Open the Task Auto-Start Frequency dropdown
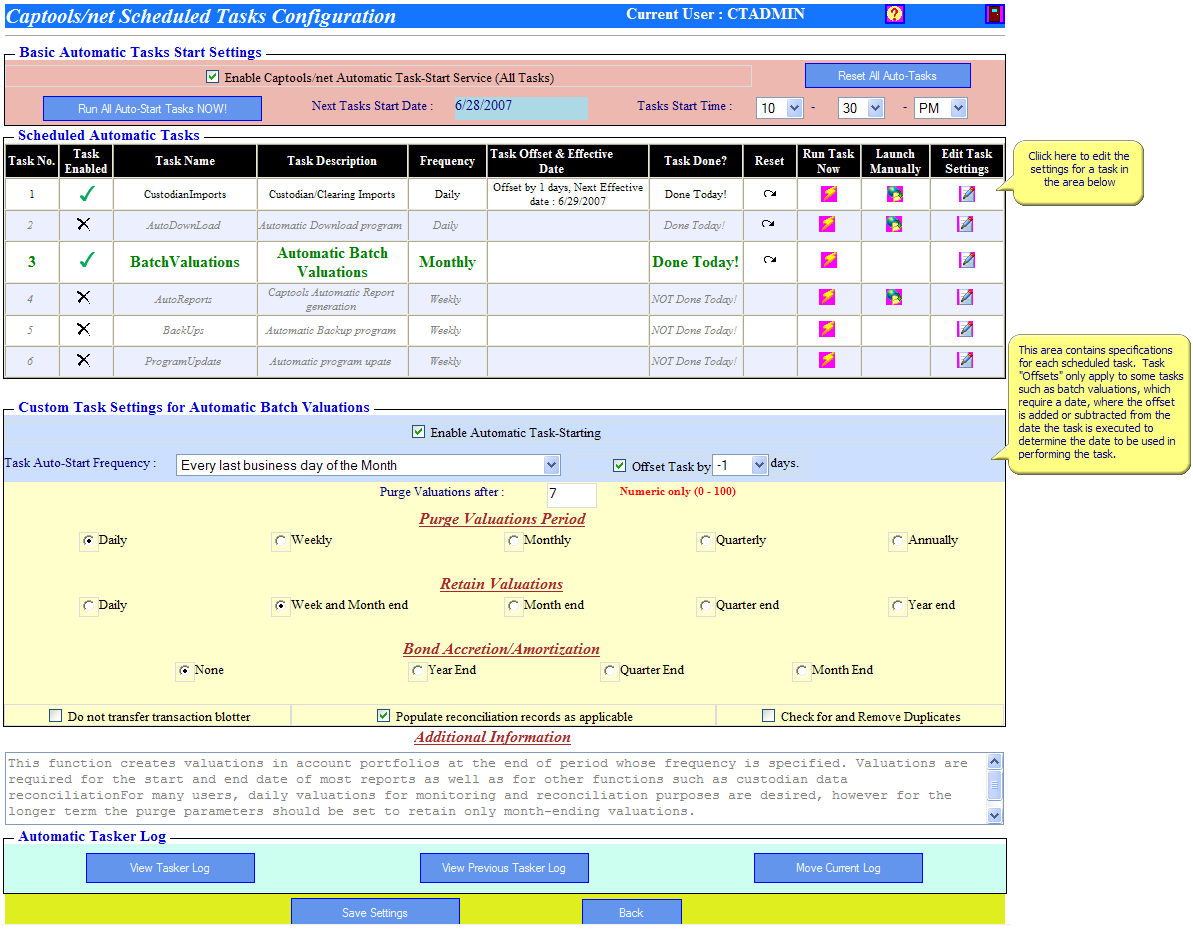Screen dimensions: 1193x931 (550, 464)
